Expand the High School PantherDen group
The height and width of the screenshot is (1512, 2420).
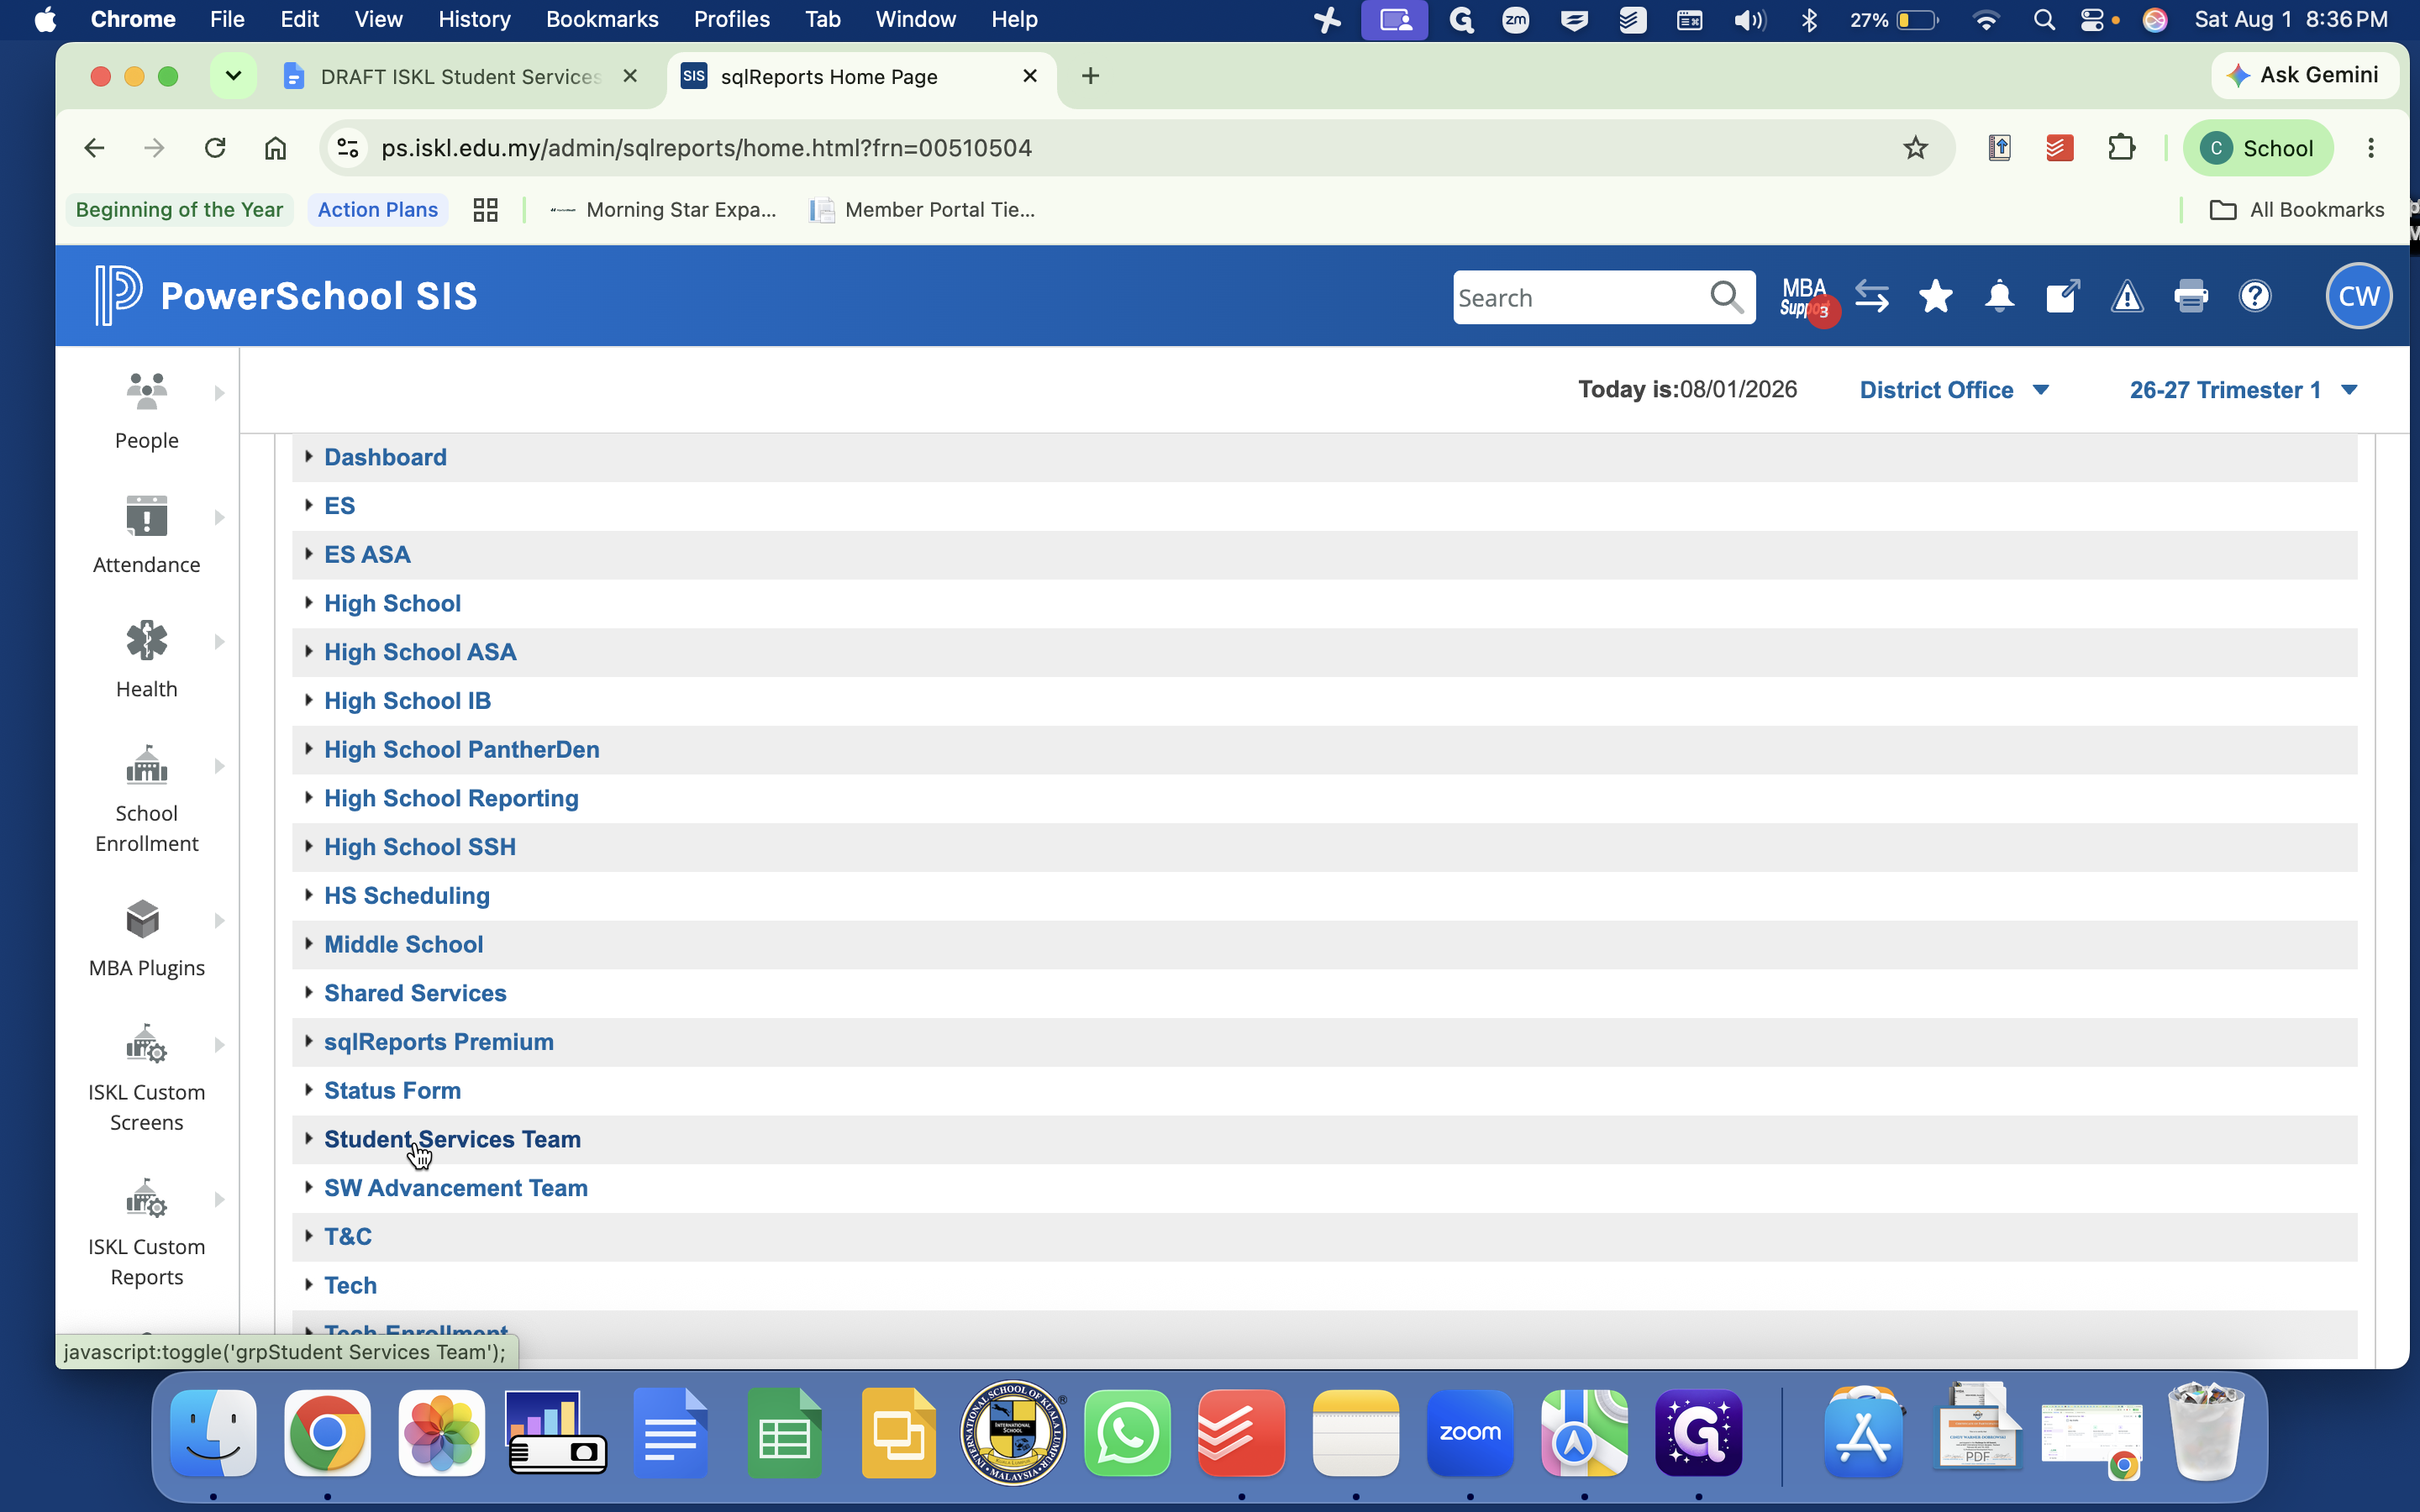[x=461, y=749]
